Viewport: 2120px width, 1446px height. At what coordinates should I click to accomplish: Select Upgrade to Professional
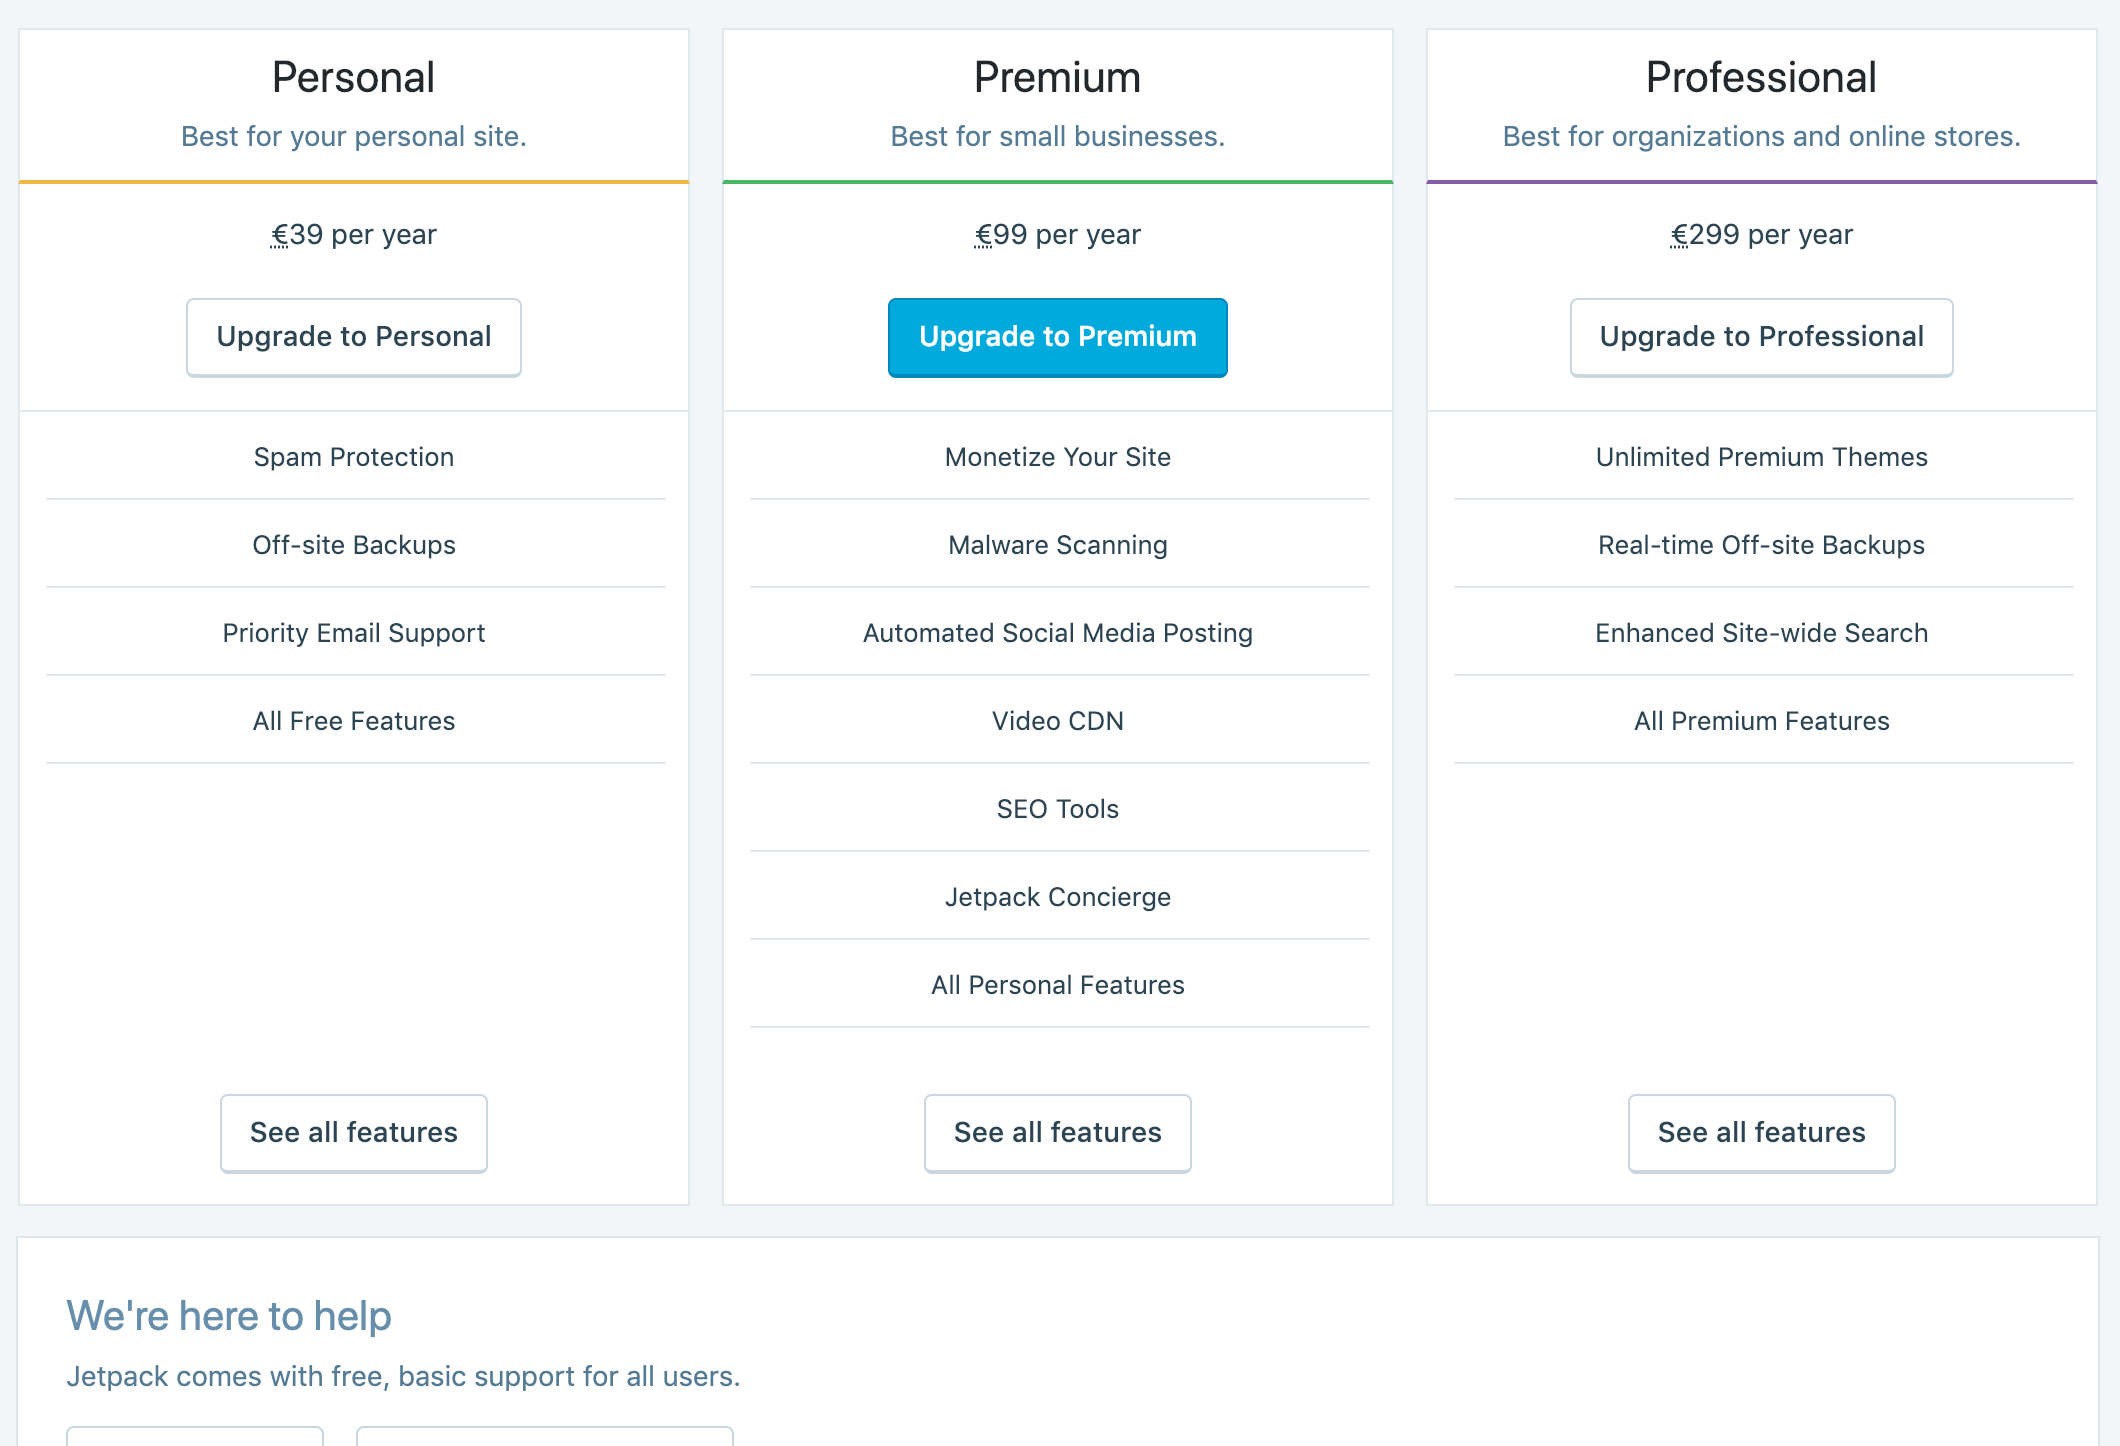coord(1761,337)
